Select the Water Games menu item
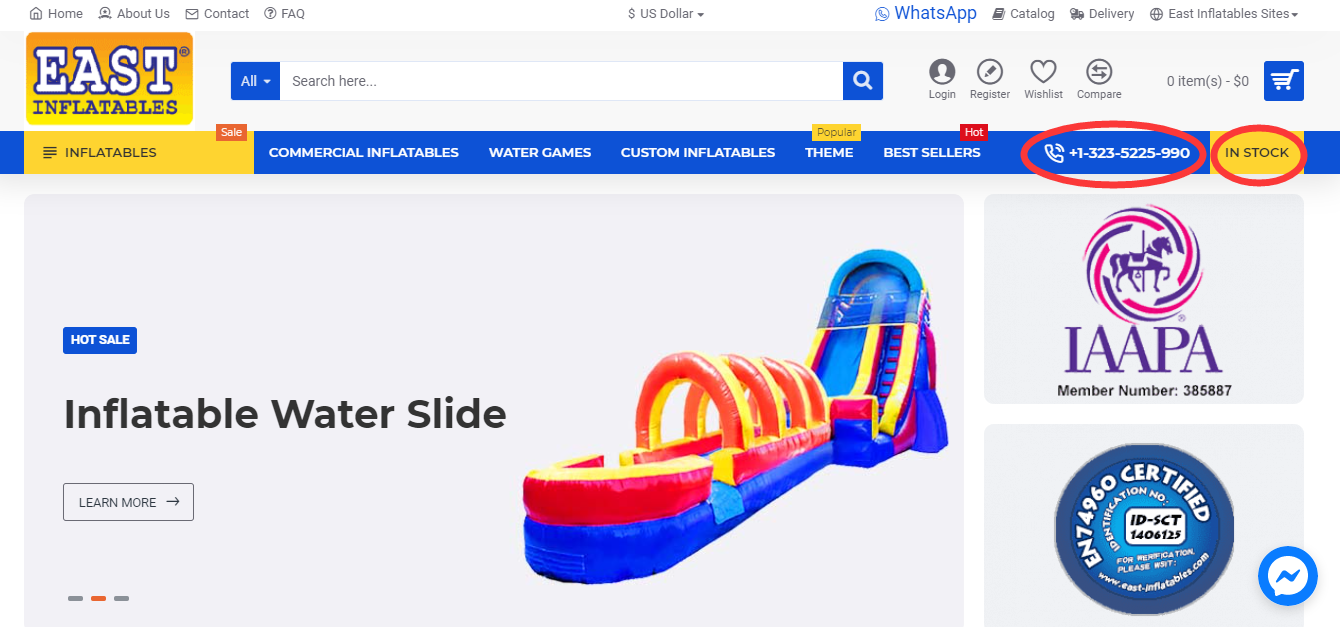 540,153
